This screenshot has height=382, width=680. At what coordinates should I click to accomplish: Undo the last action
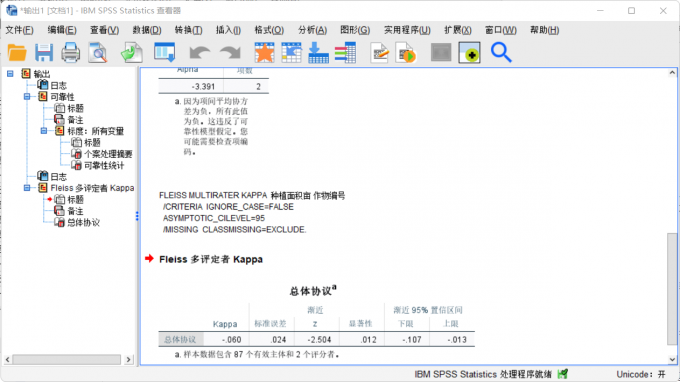[199, 53]
